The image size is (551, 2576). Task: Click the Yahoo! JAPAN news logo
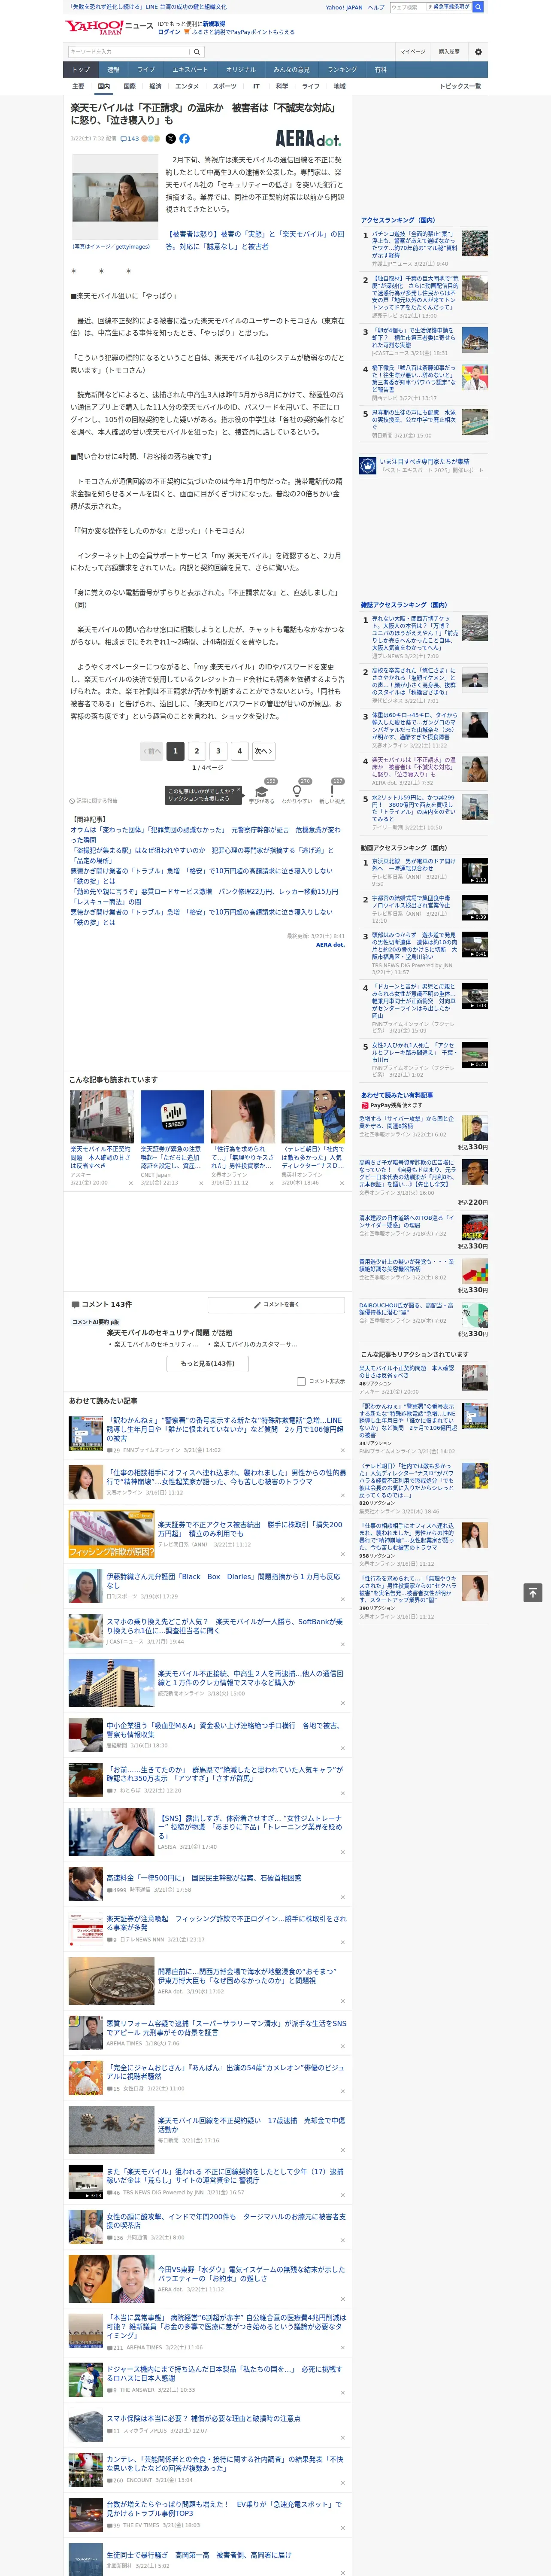tap(109, 27)
